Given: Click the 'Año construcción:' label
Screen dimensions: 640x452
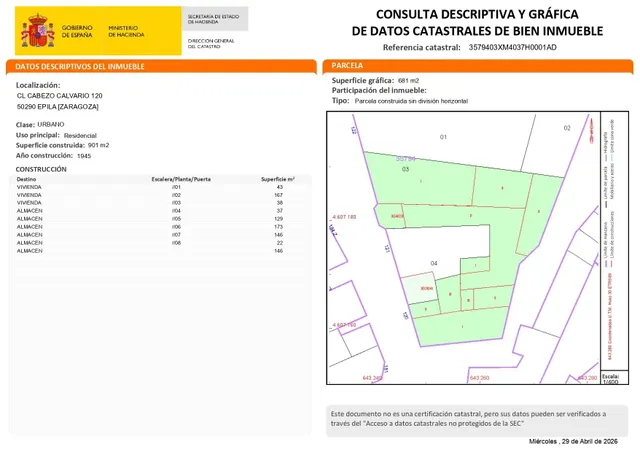Looking at the screenshot, I should (44, 156).
